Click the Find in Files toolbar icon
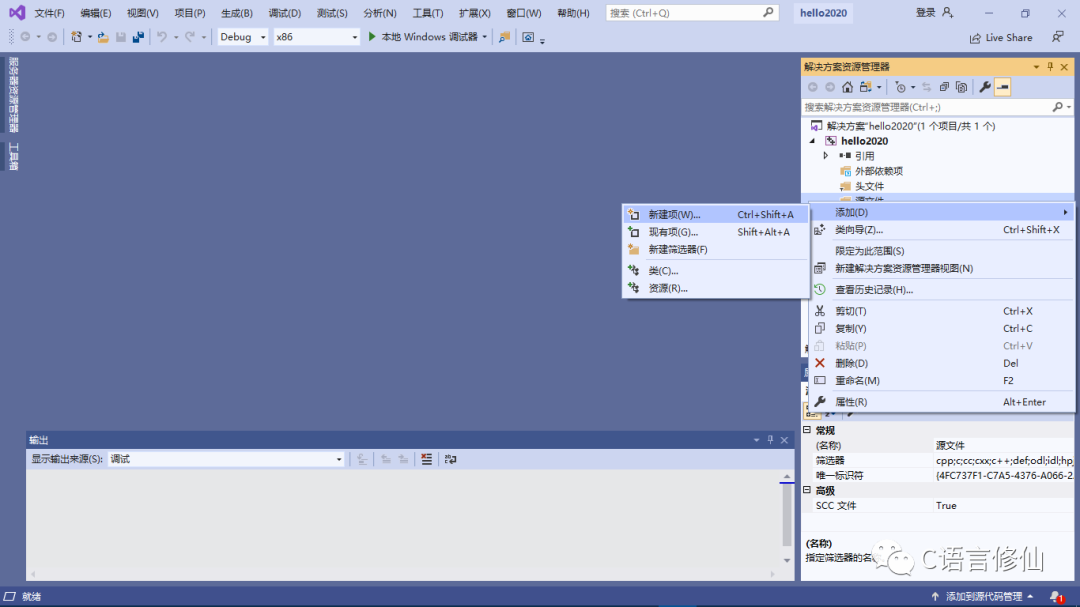The height and width of the screenshot is (607, 1080). [504, 37]
